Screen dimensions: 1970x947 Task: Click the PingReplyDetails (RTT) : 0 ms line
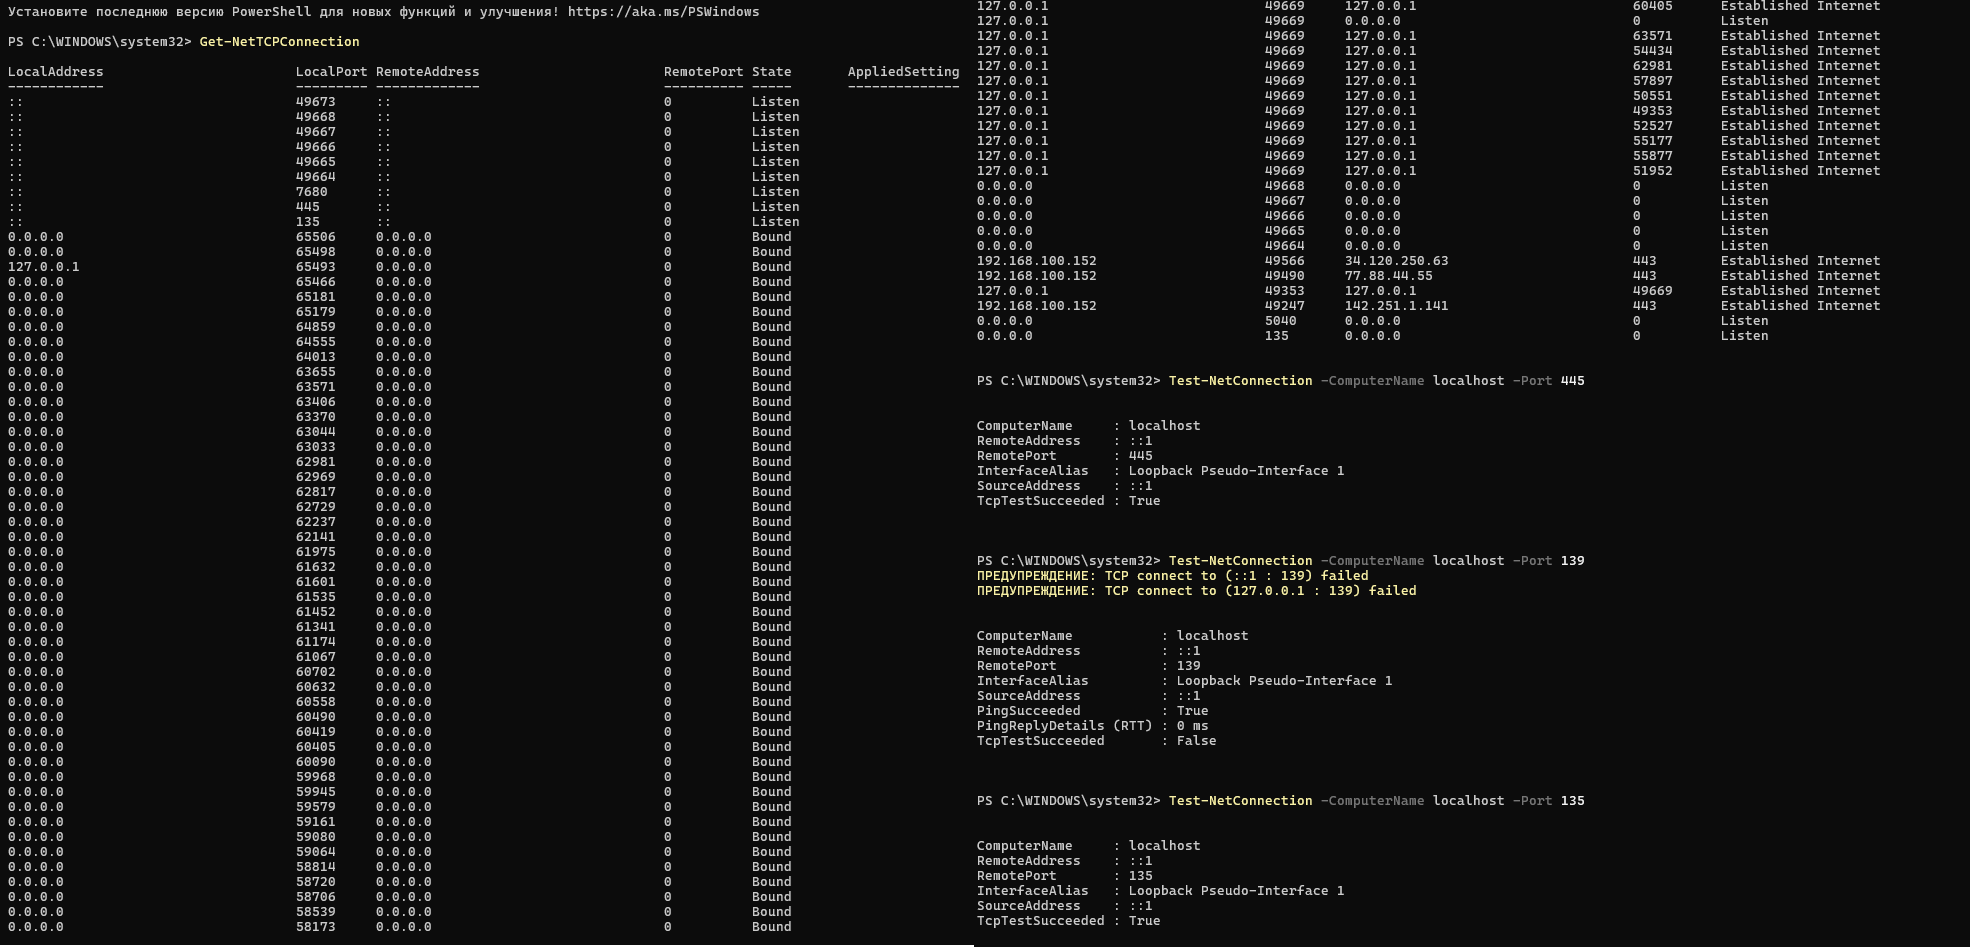(x=1093, y=726)
